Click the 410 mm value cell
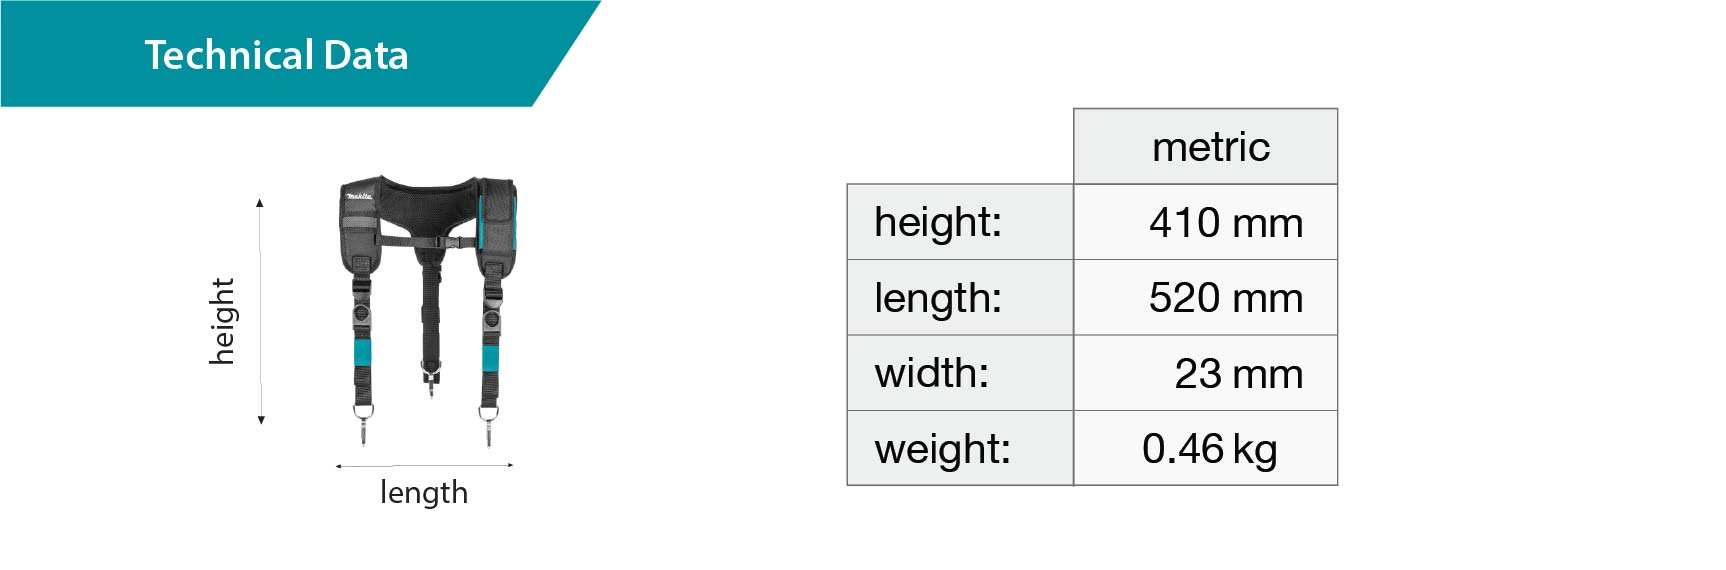 1225,223
